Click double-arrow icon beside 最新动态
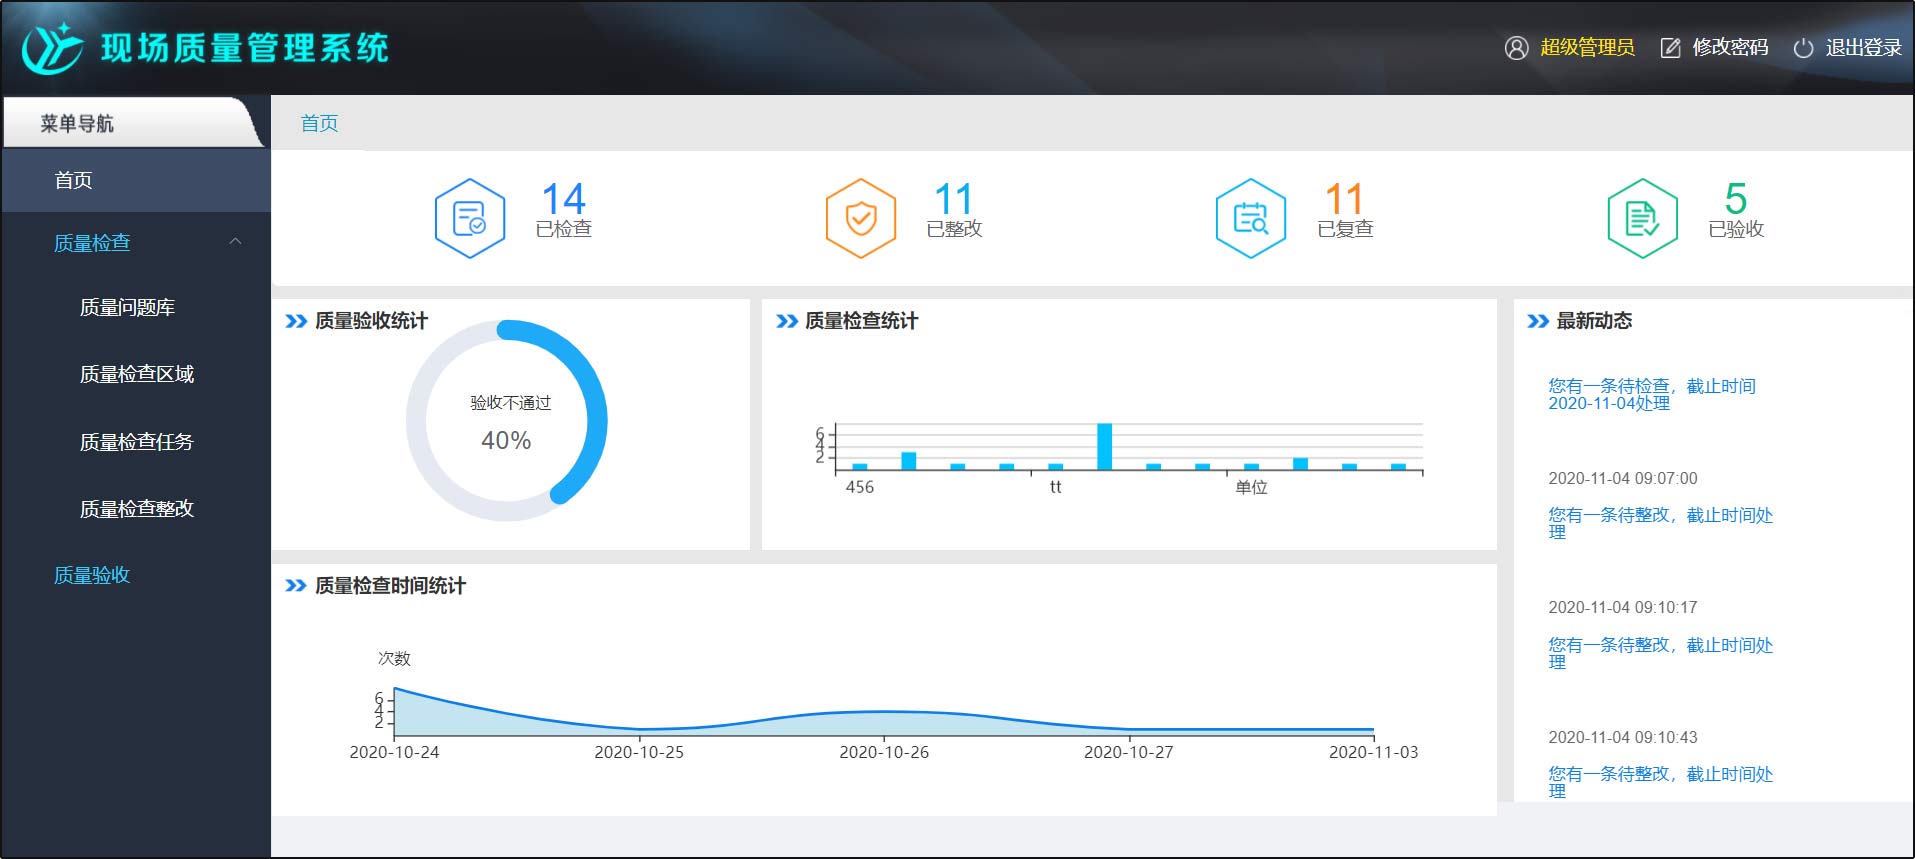Viewport: 1915px width, 859px height. coord(1538,321)
